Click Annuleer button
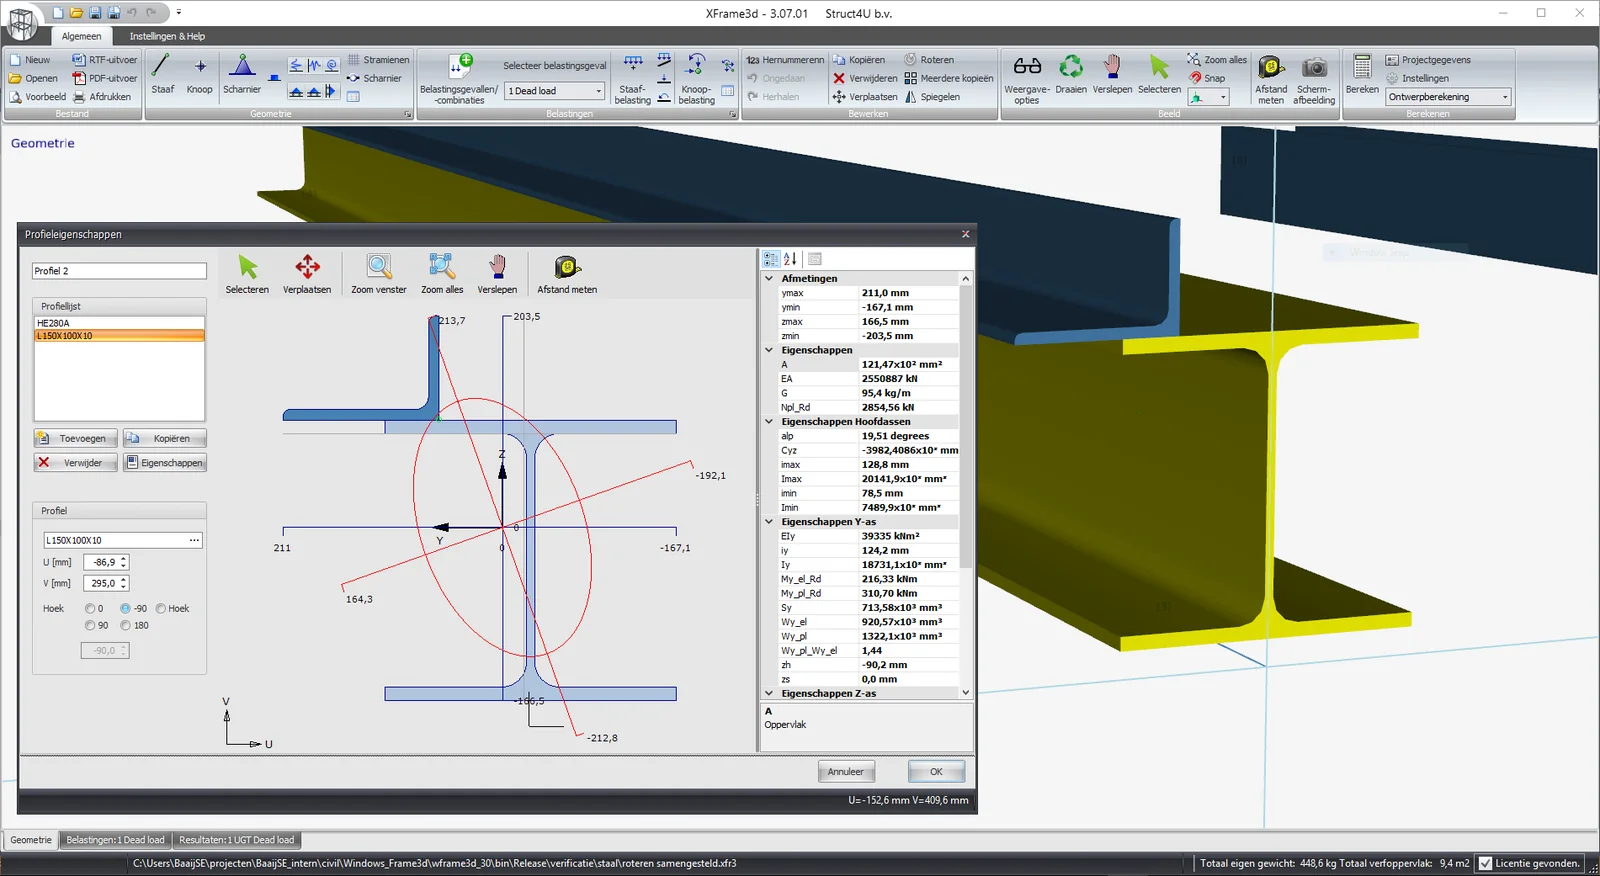 pos(846,771)
